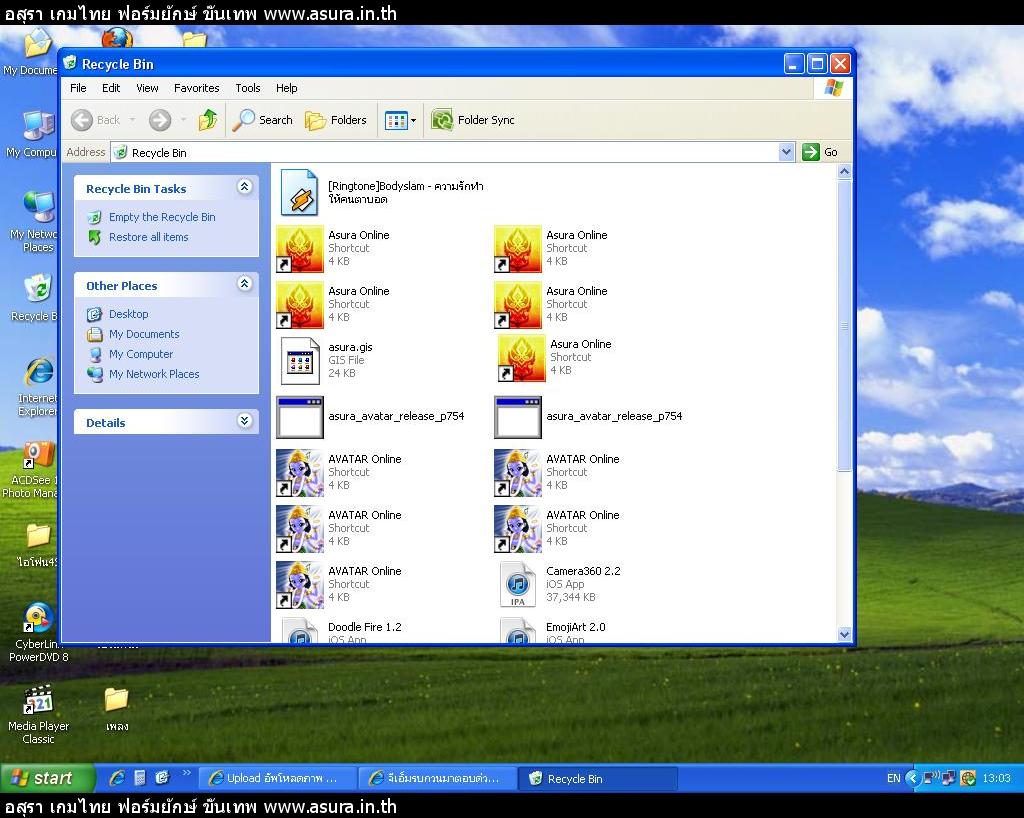Viewport: 1024px width, 818px height.
Task: Go to My Computer in Other Places
Action: click(141, 354)
